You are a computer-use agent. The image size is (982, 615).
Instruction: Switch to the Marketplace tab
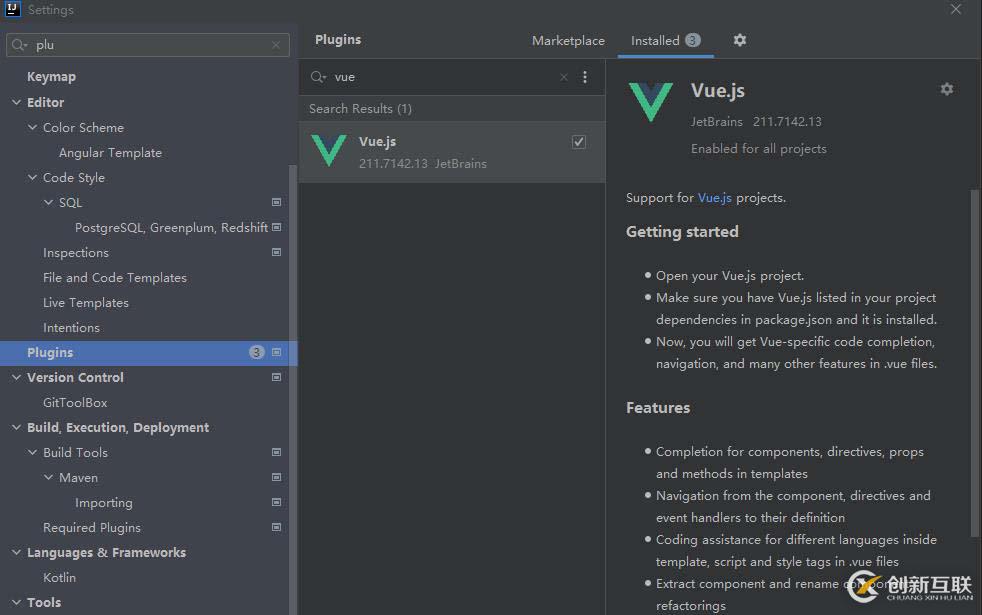pyautogui.click(x=568, y=41)
